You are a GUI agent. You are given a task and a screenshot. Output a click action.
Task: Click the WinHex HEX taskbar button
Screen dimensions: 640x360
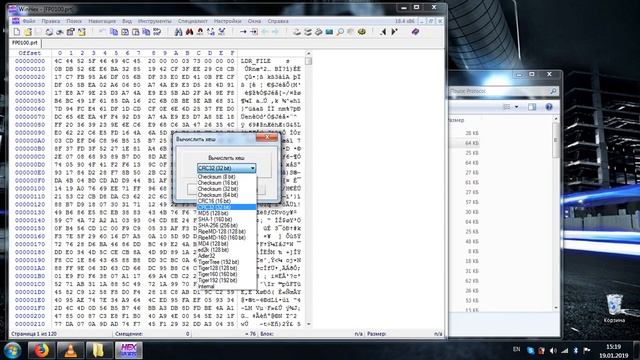click(x=129, y=350)
